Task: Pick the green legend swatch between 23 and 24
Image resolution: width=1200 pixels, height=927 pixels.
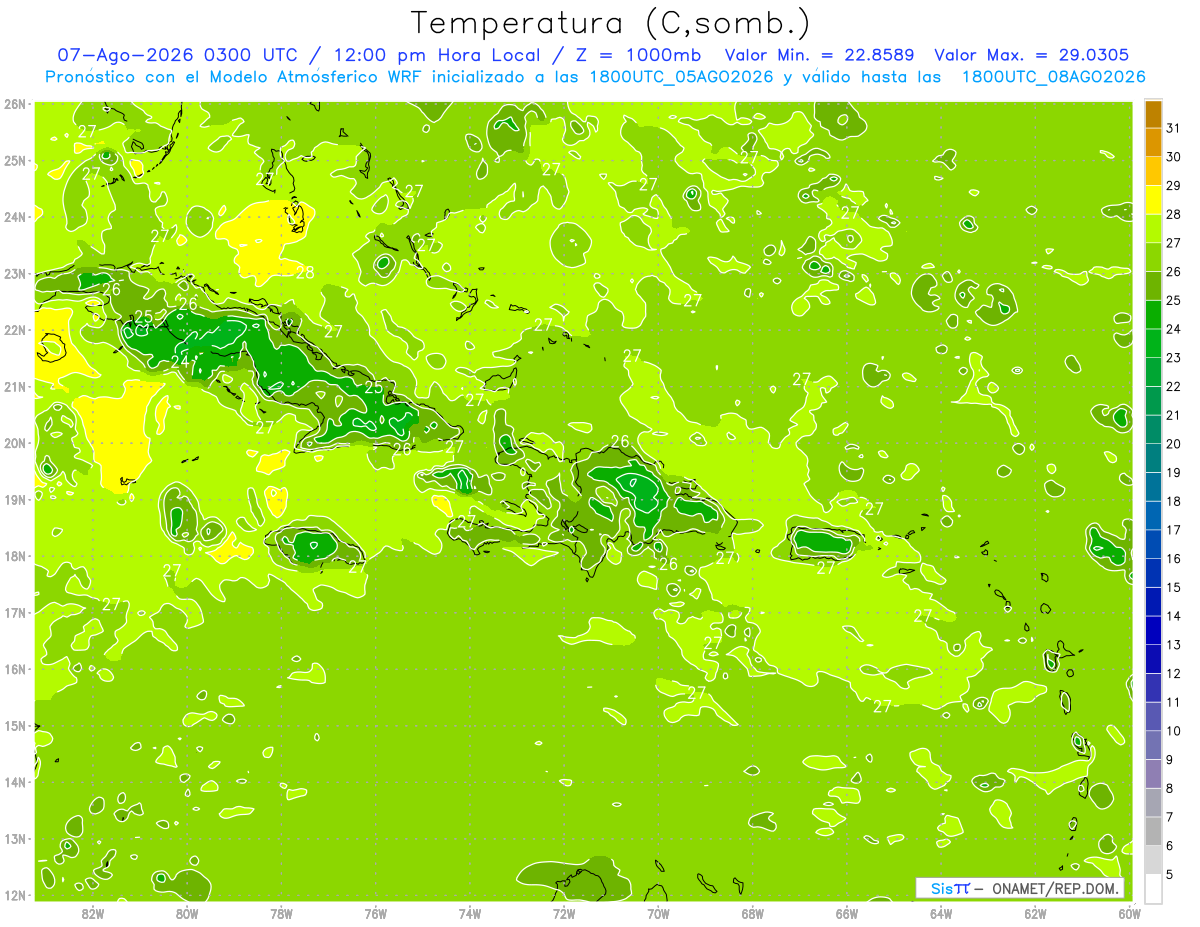Action: click(1153, 343)
